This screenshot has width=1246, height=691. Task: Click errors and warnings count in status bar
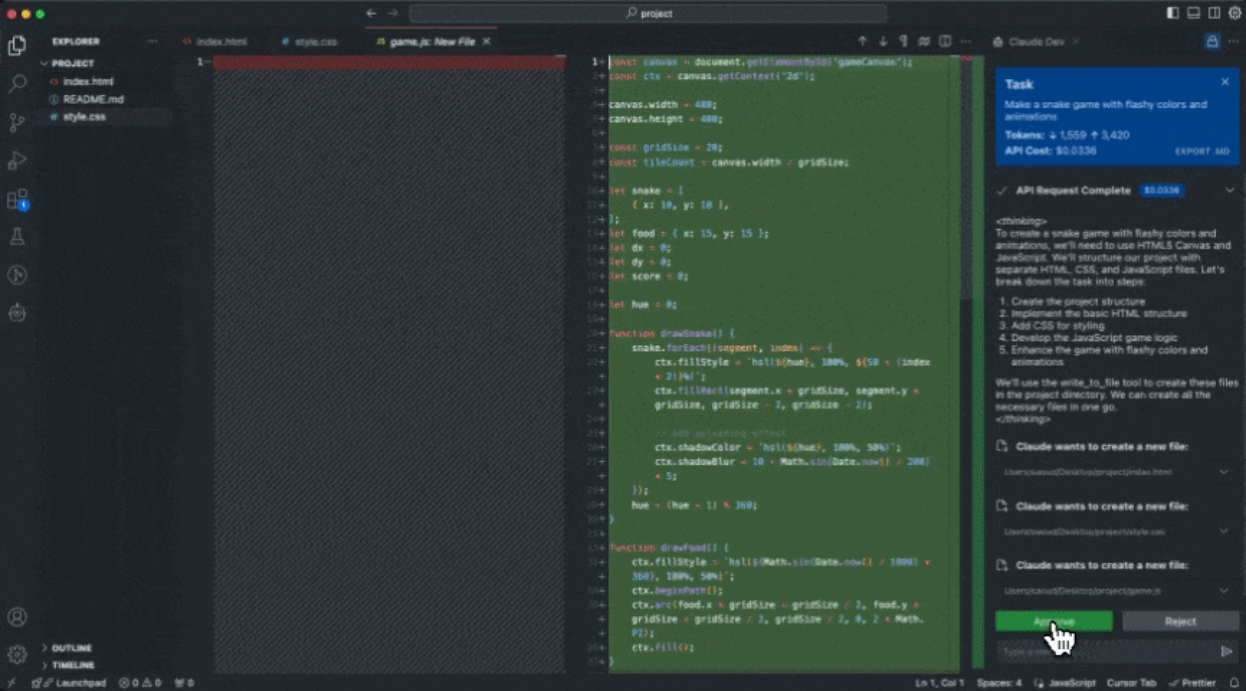[140, 683]
